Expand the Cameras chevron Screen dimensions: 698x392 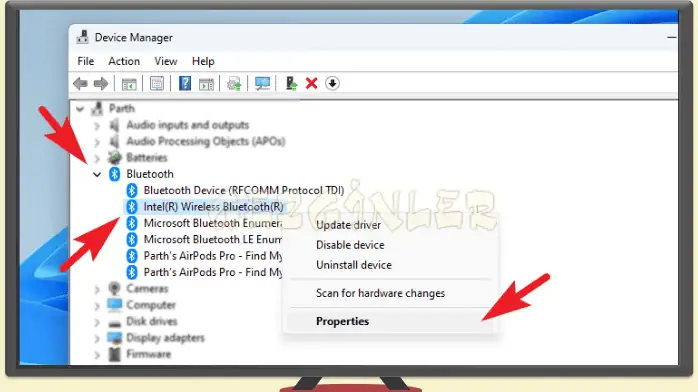97,289
